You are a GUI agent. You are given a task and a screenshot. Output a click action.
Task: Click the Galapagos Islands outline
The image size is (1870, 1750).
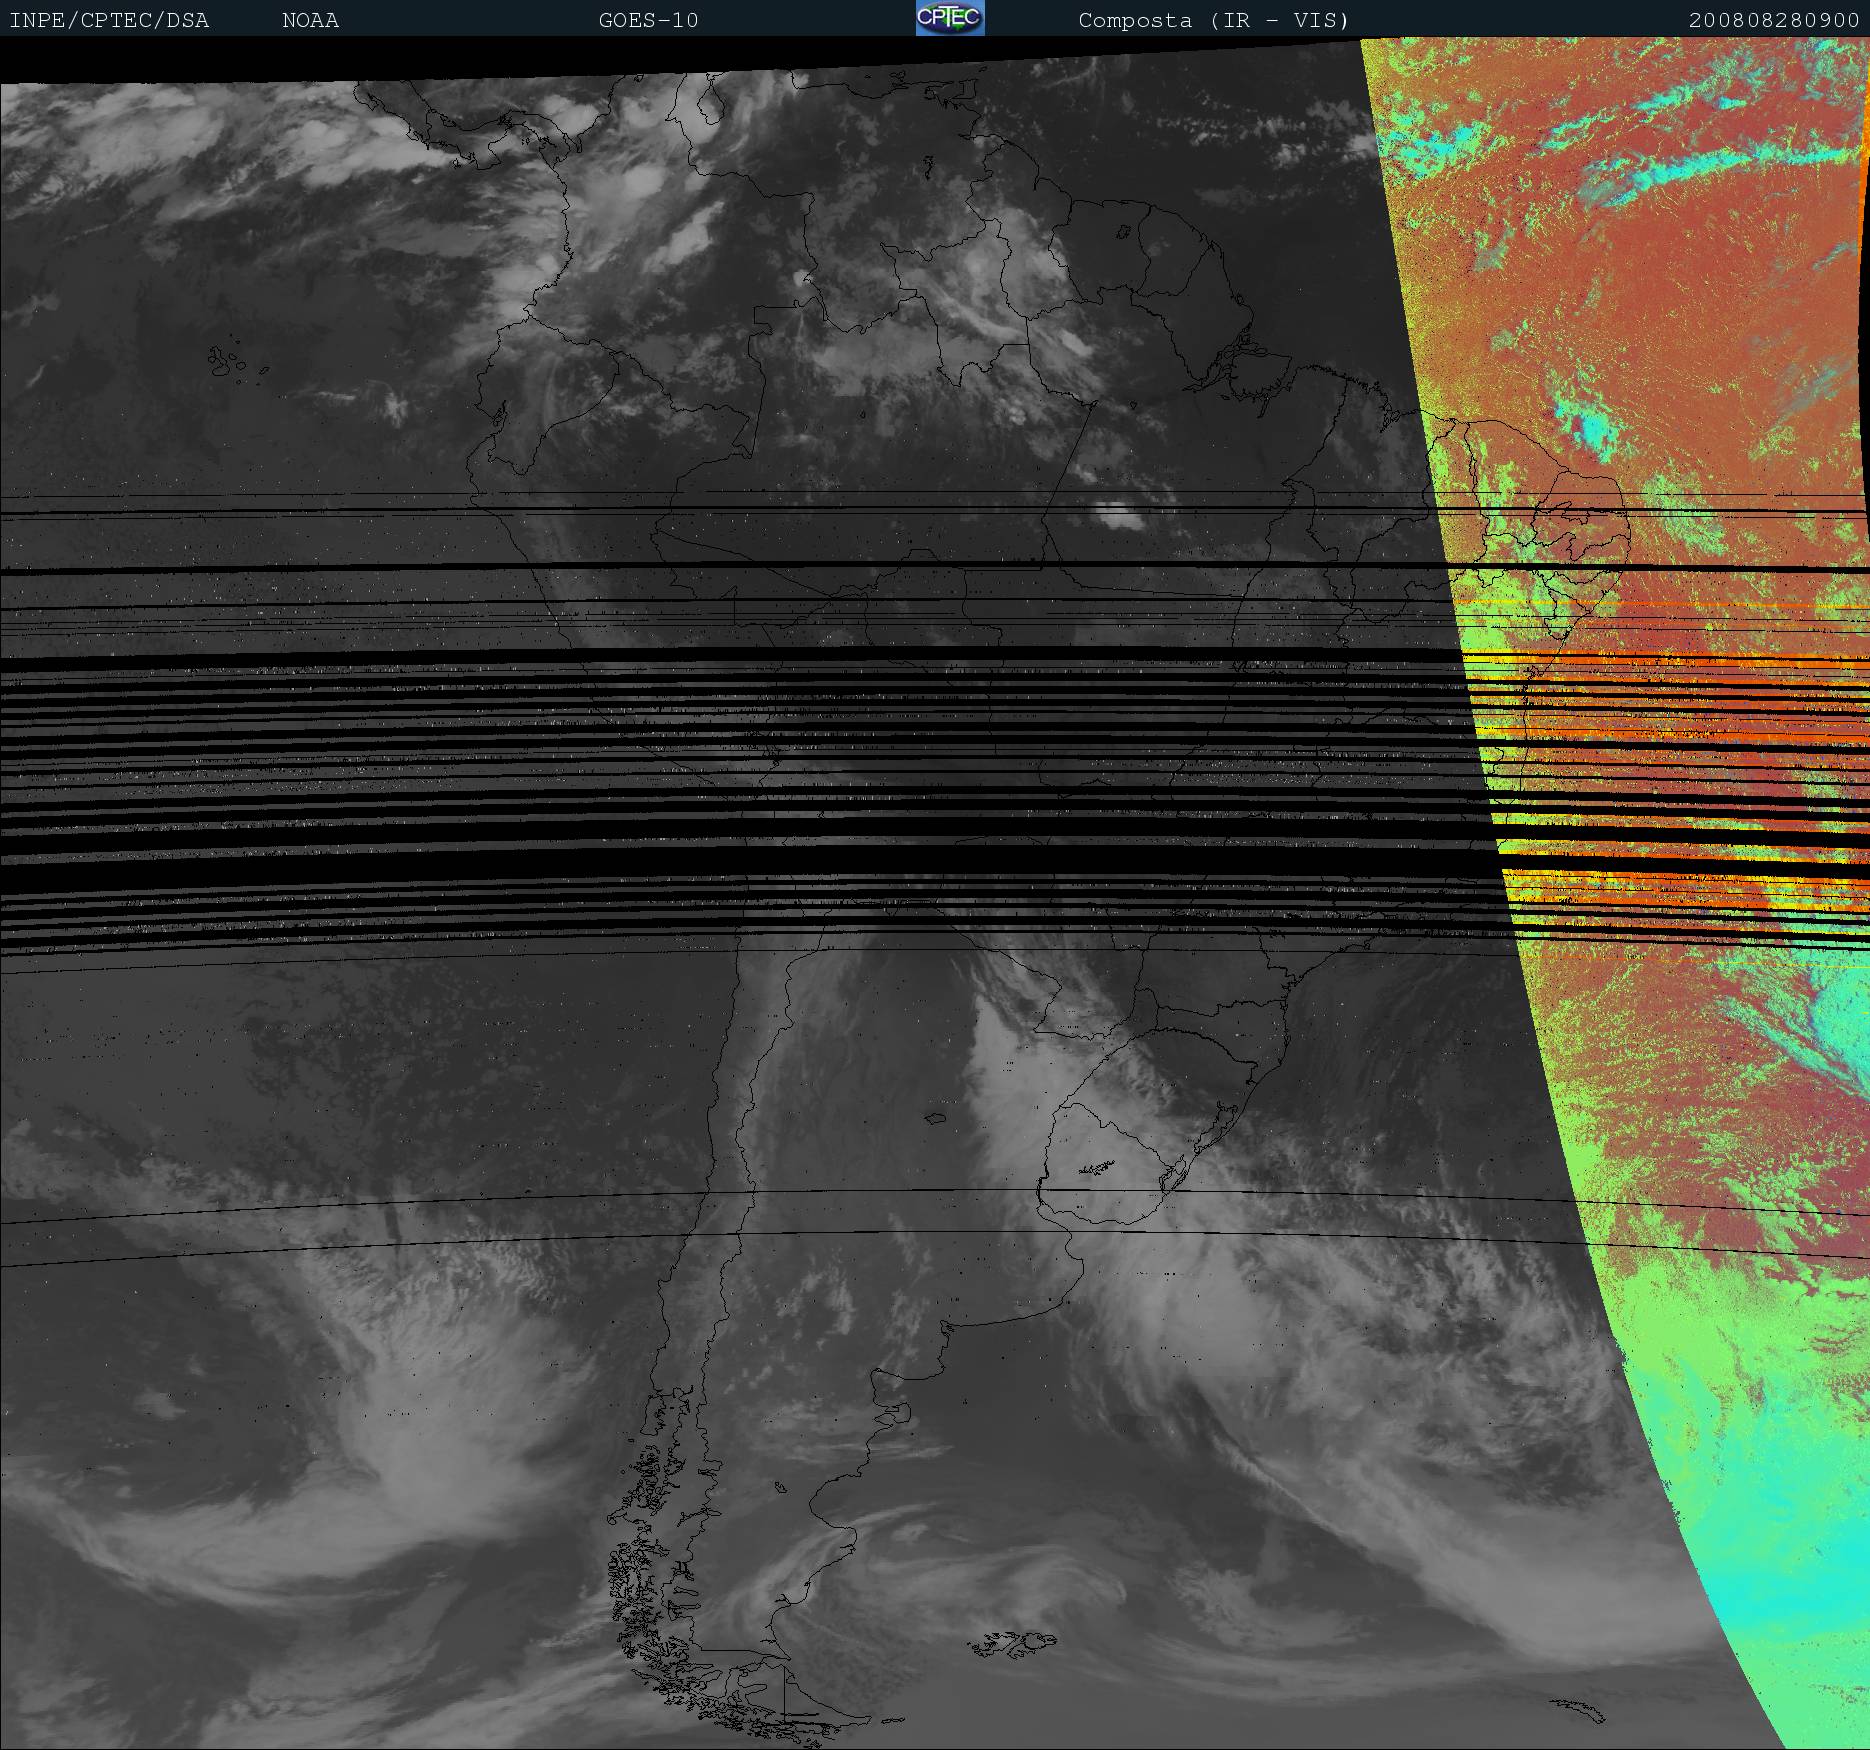228,361
